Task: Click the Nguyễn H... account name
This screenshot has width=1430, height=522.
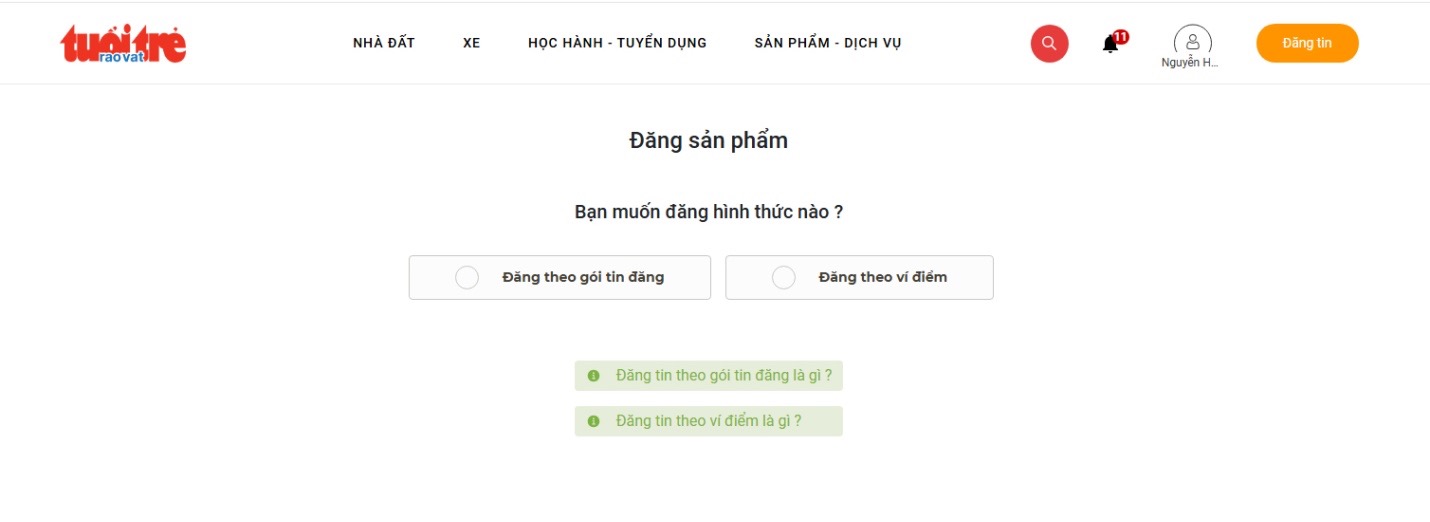Action: coord(1190,63)
